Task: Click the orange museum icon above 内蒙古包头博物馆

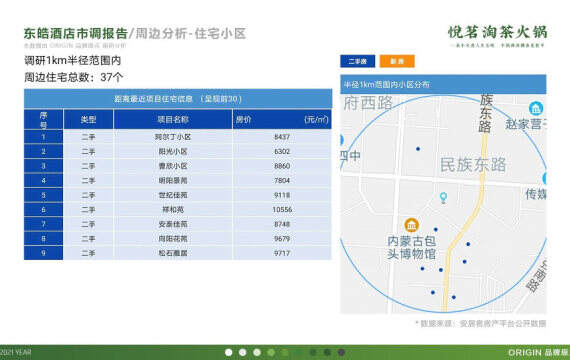Action: tap(412, 225)
